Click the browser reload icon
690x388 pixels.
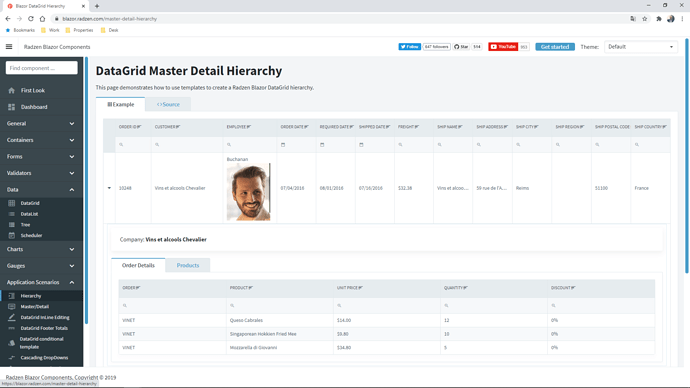31,18
